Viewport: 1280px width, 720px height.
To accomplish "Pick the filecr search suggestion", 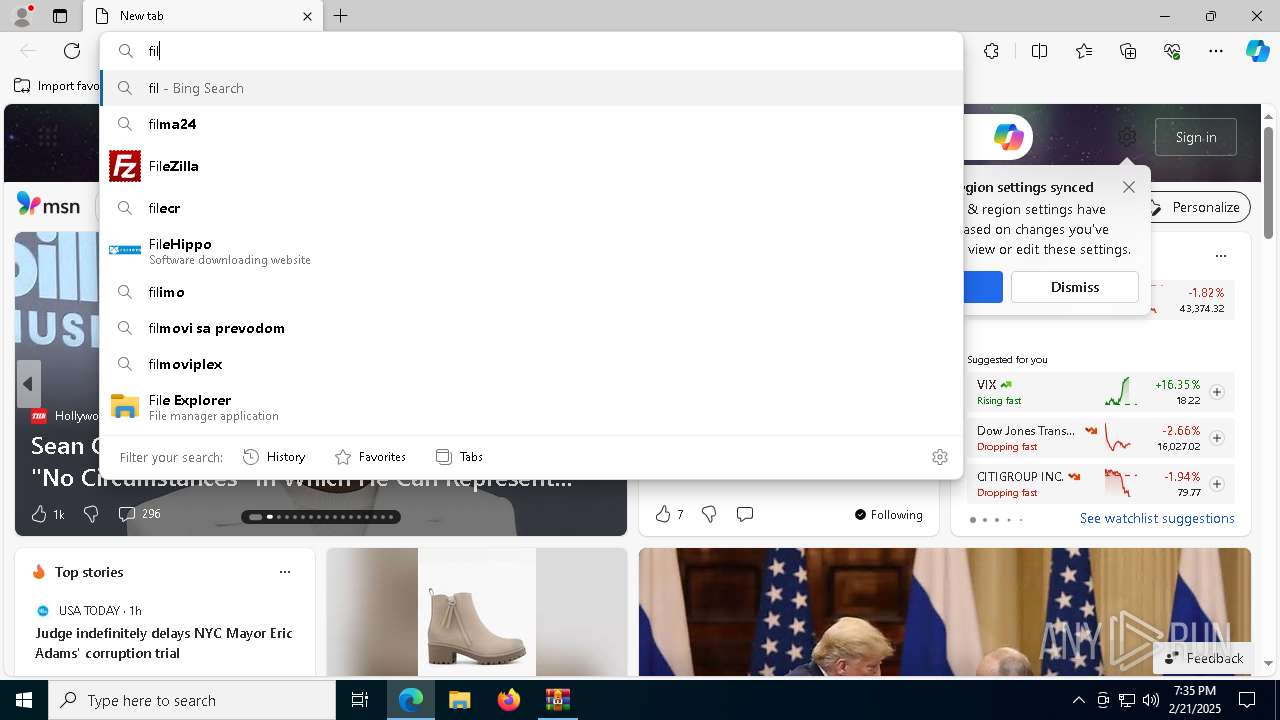I will tap(531, 208).
